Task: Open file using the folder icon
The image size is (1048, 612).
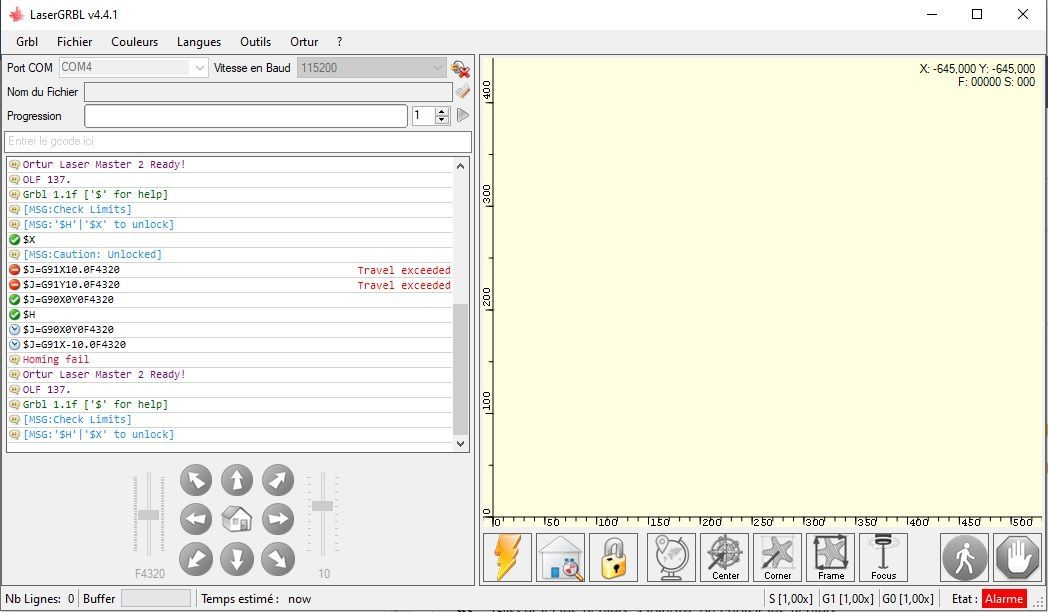Action: 463,91
